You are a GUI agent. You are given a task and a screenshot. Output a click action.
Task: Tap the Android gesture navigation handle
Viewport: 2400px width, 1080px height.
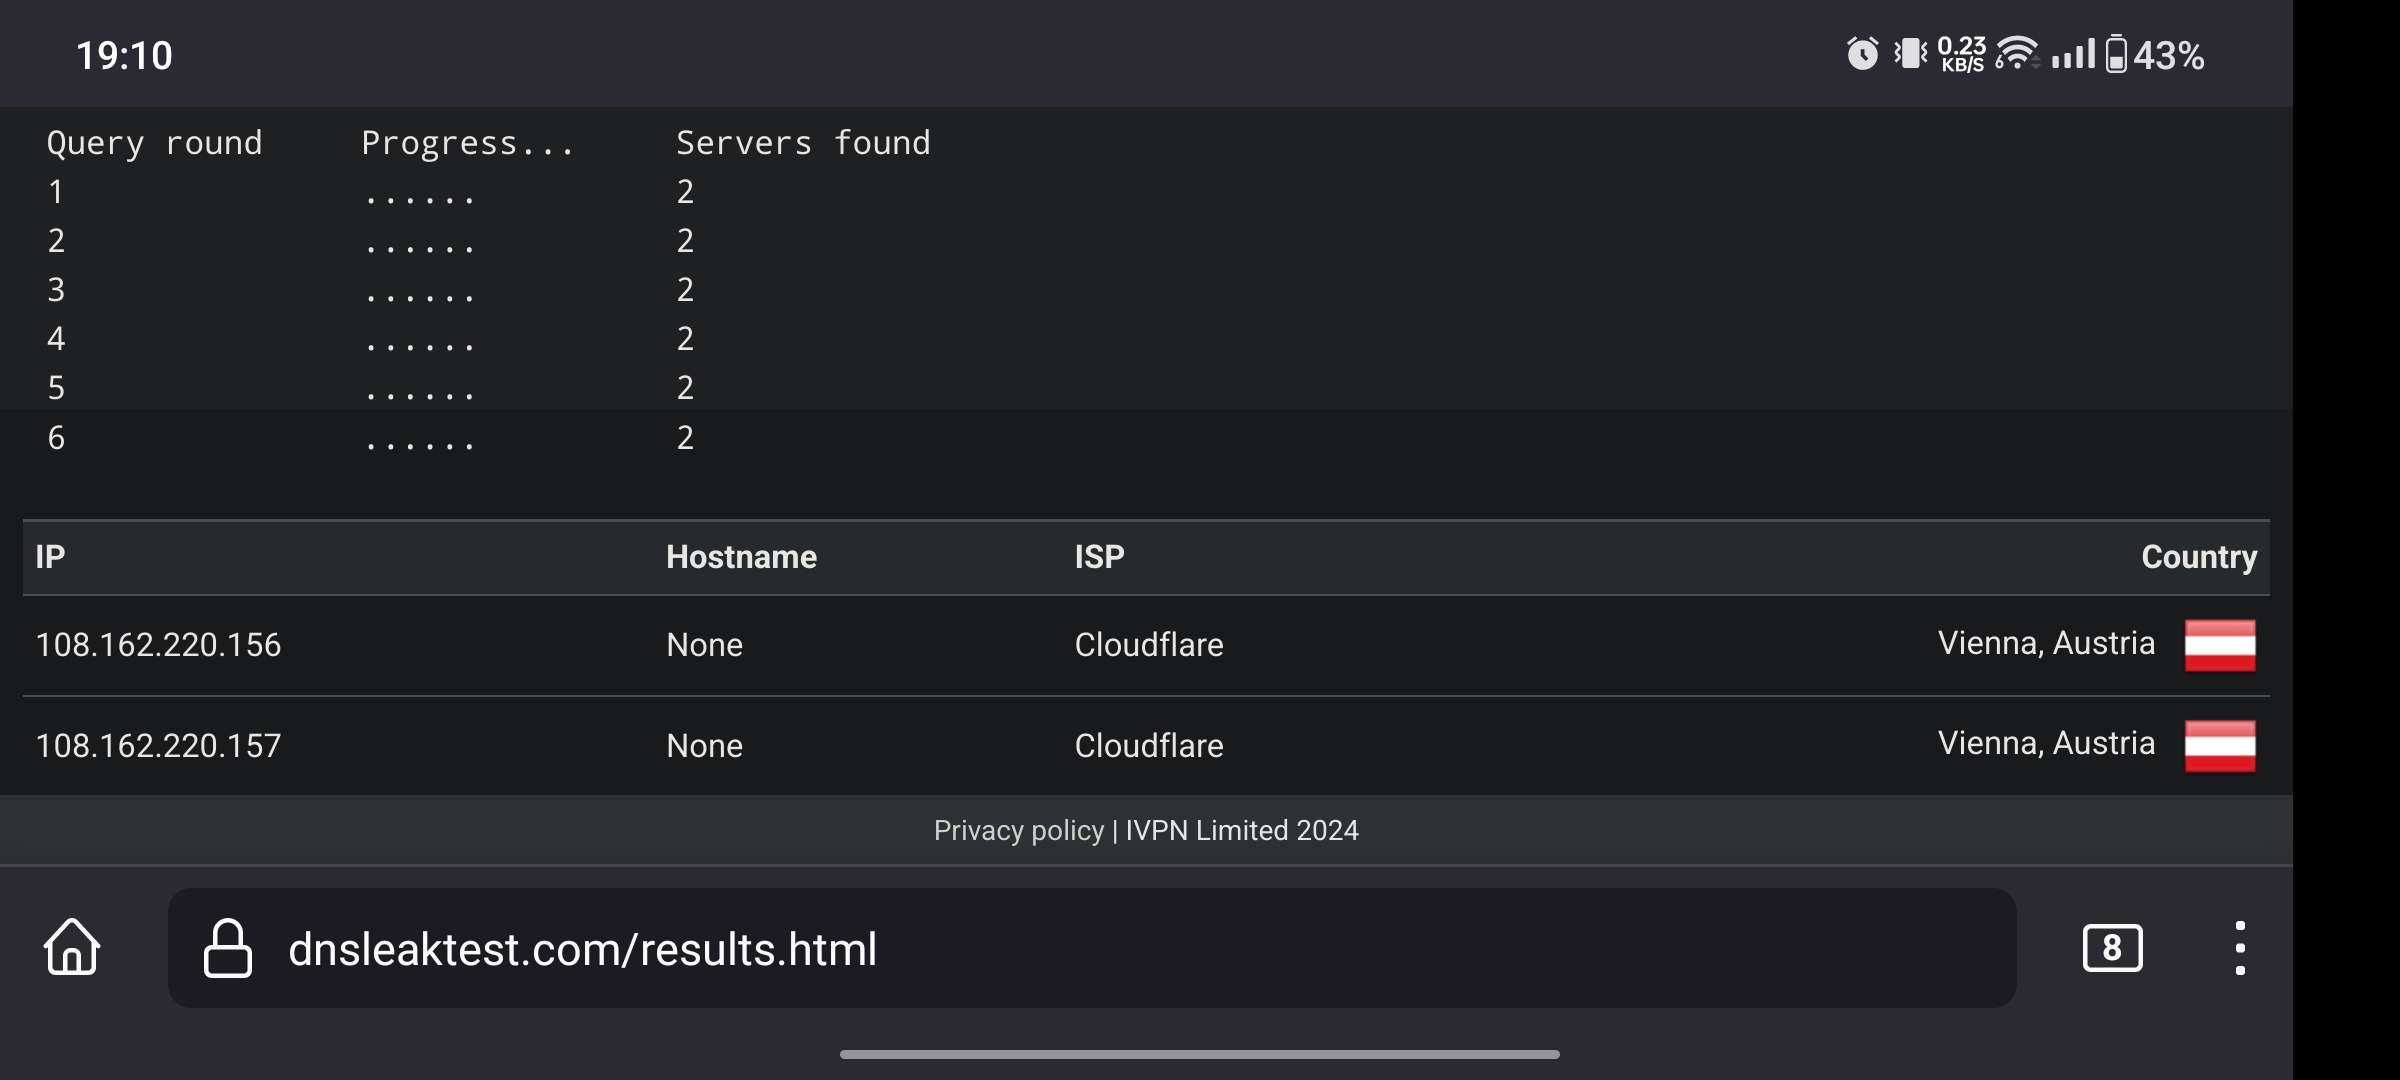[1200, 1054]
